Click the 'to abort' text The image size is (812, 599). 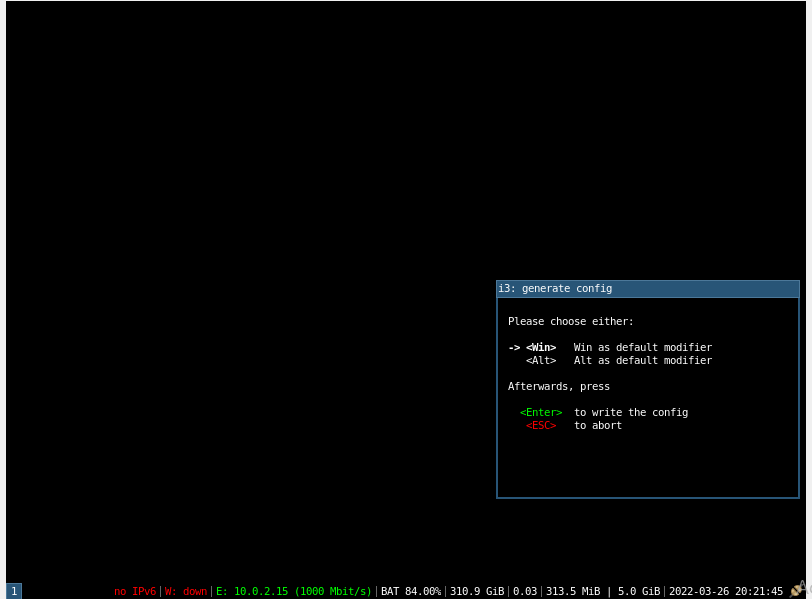(598, 426)
